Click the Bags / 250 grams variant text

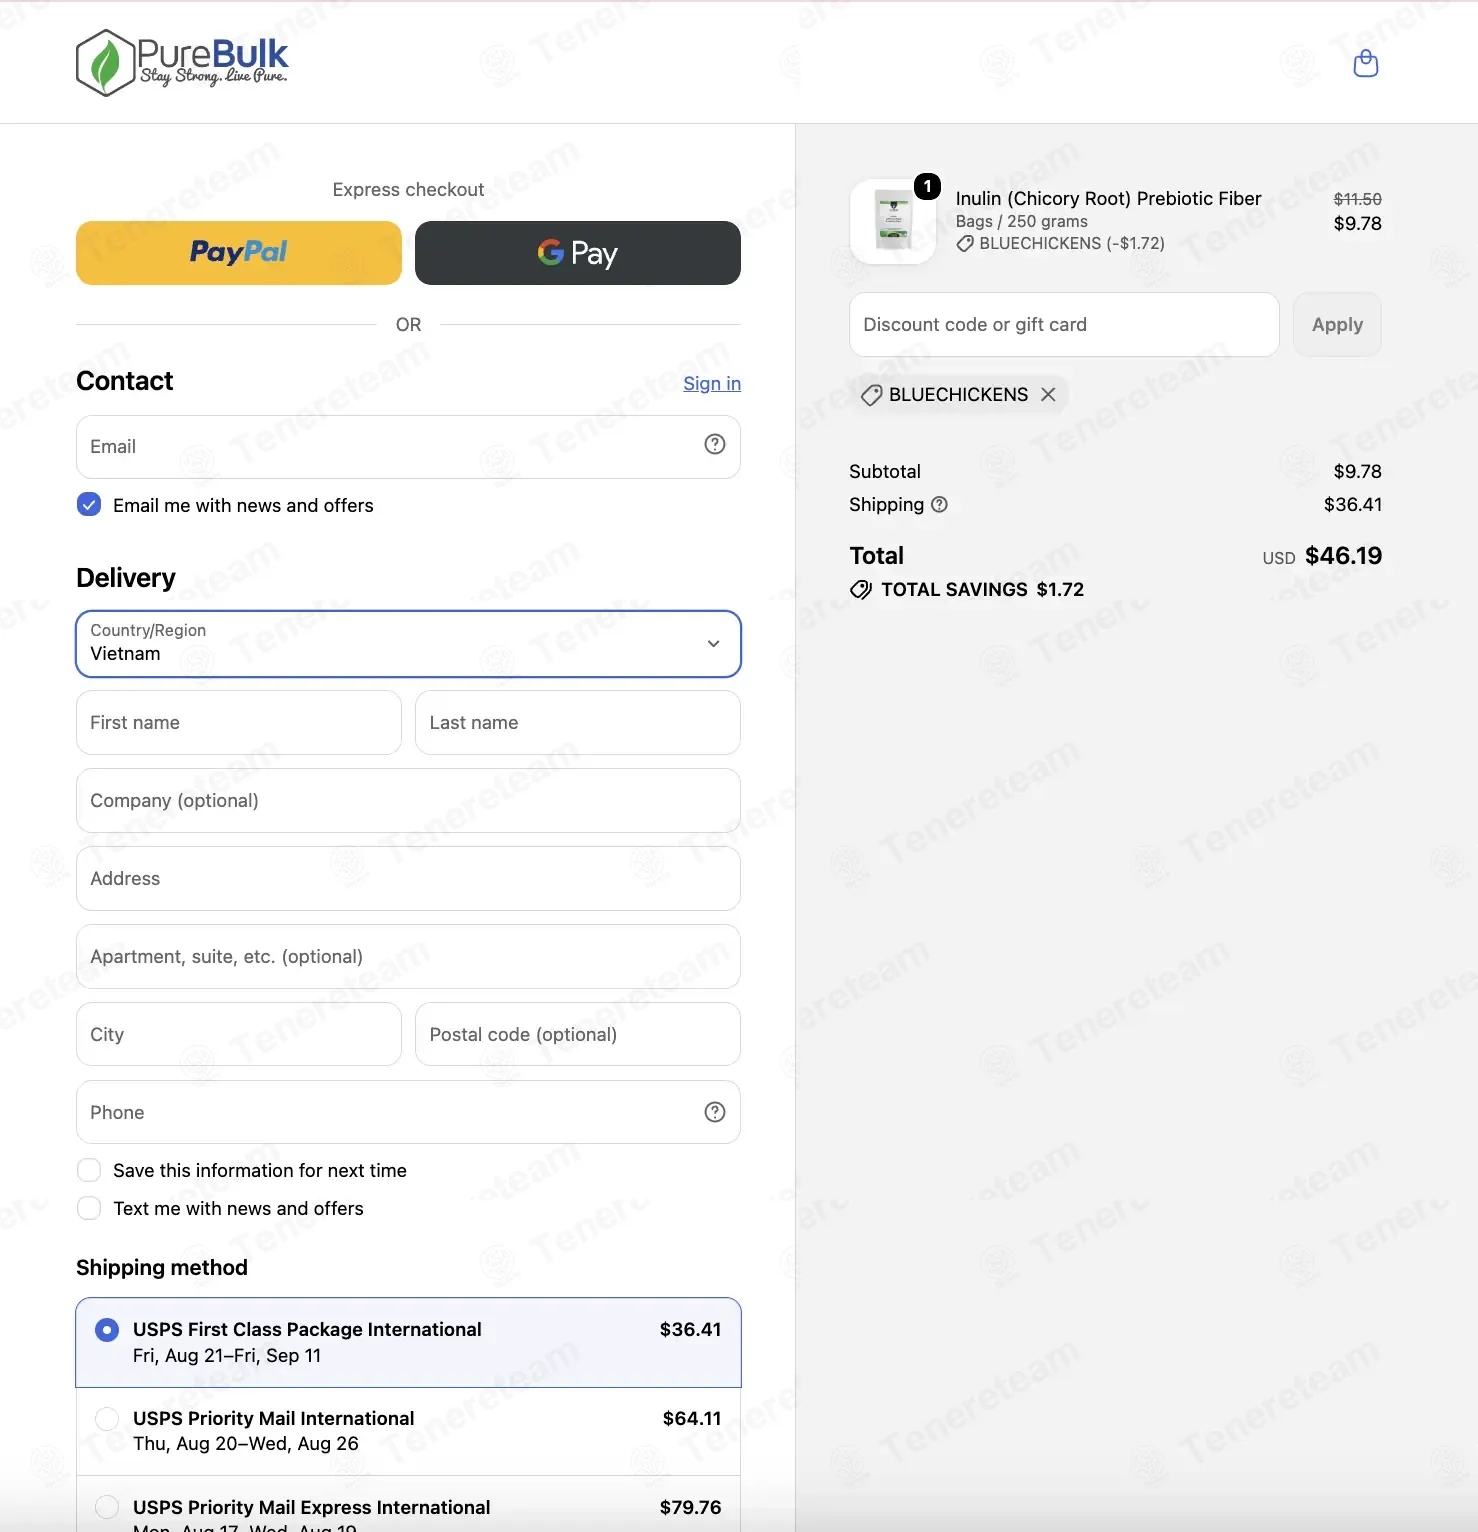coord(1021,222)
